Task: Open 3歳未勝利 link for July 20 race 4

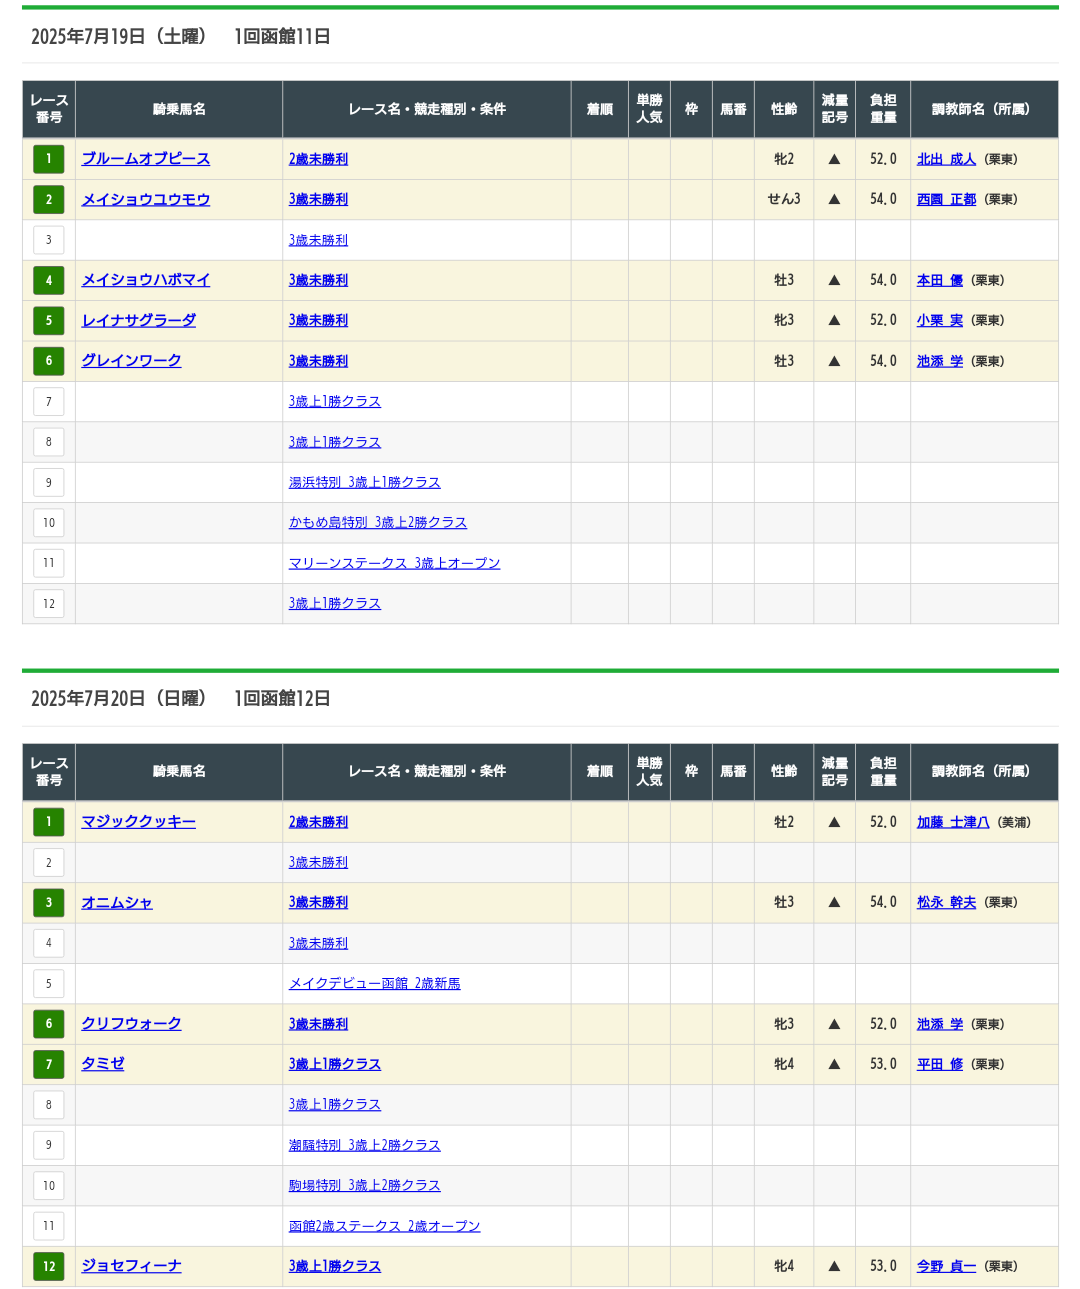Action: pos(318,943)
